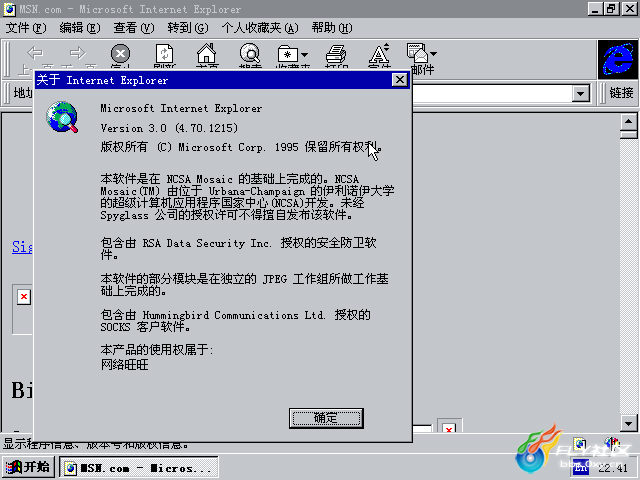Click the Refresh page toolbar icon
640x480 pixels.
164,53
